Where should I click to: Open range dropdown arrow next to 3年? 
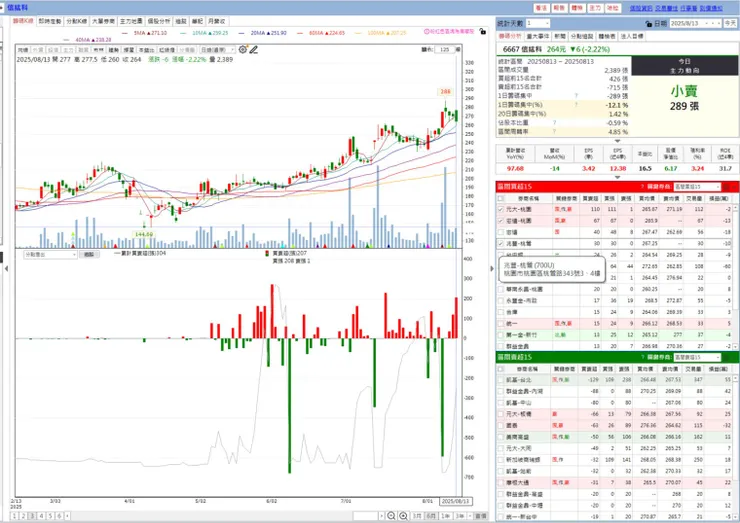470,516
